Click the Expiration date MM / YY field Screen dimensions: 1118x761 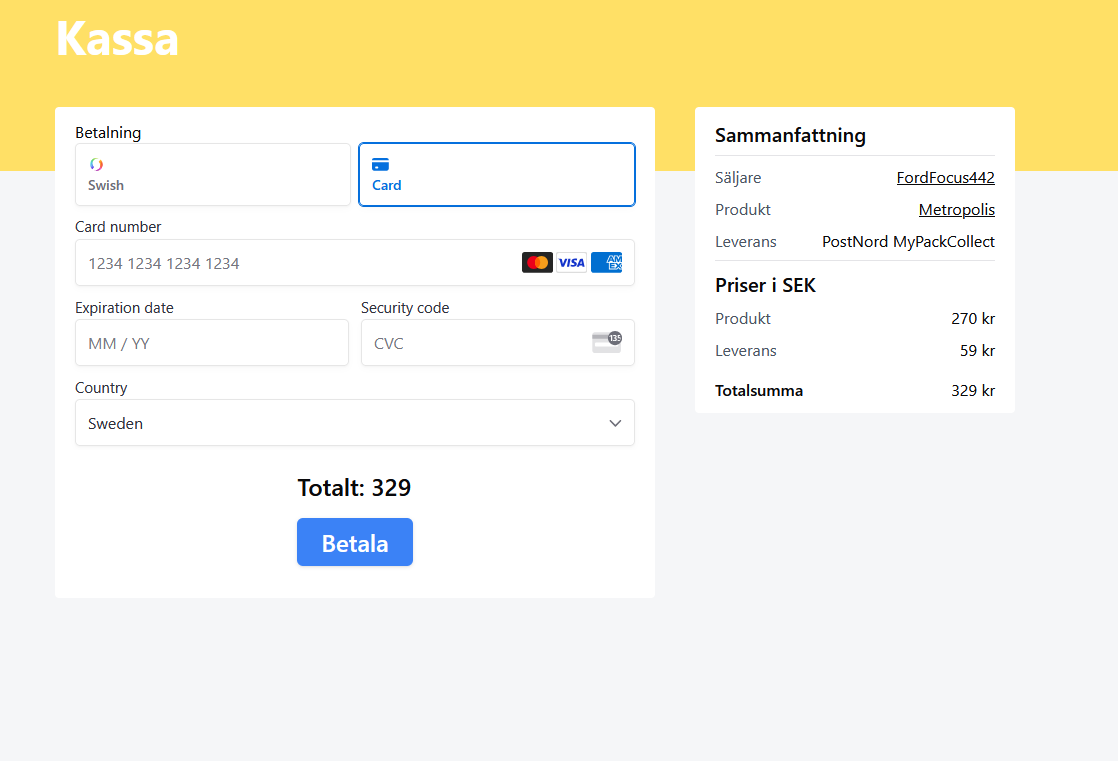211,343
